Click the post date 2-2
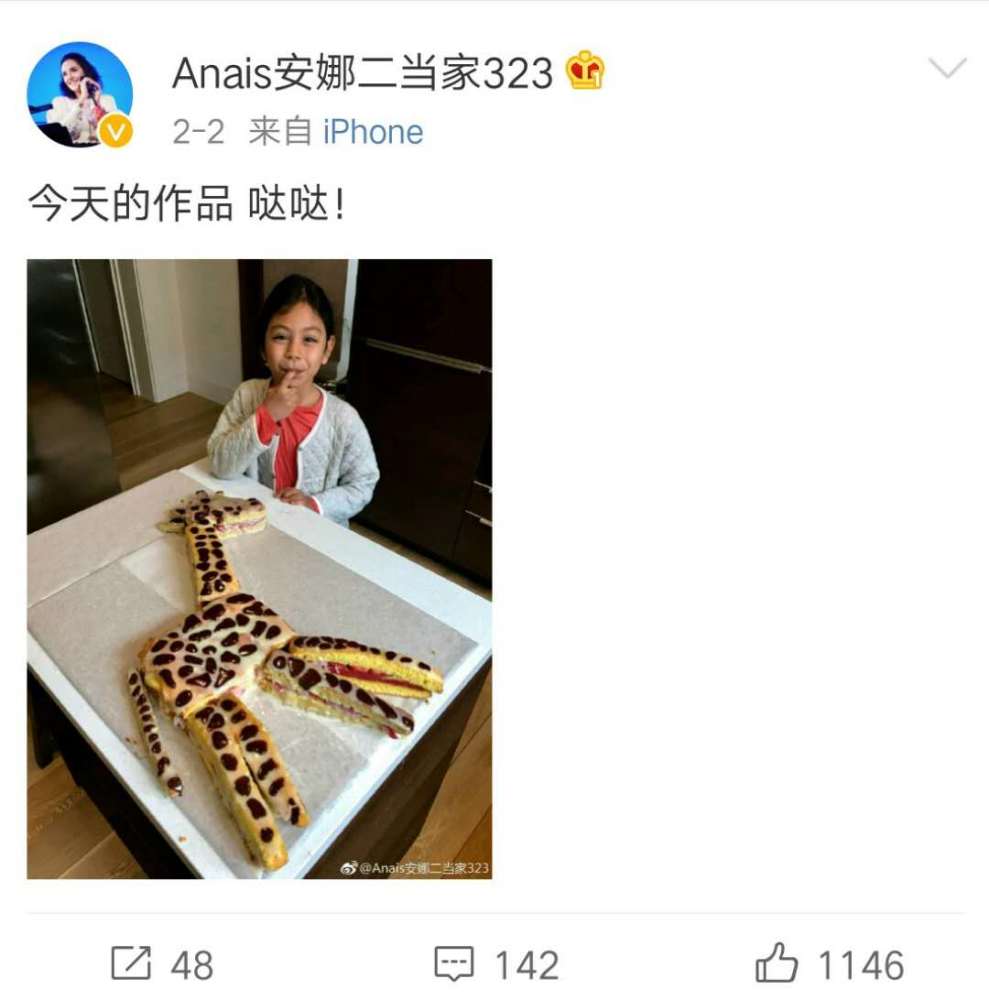The height and width of the screenshot is (1000, 989). pos(198,133)
